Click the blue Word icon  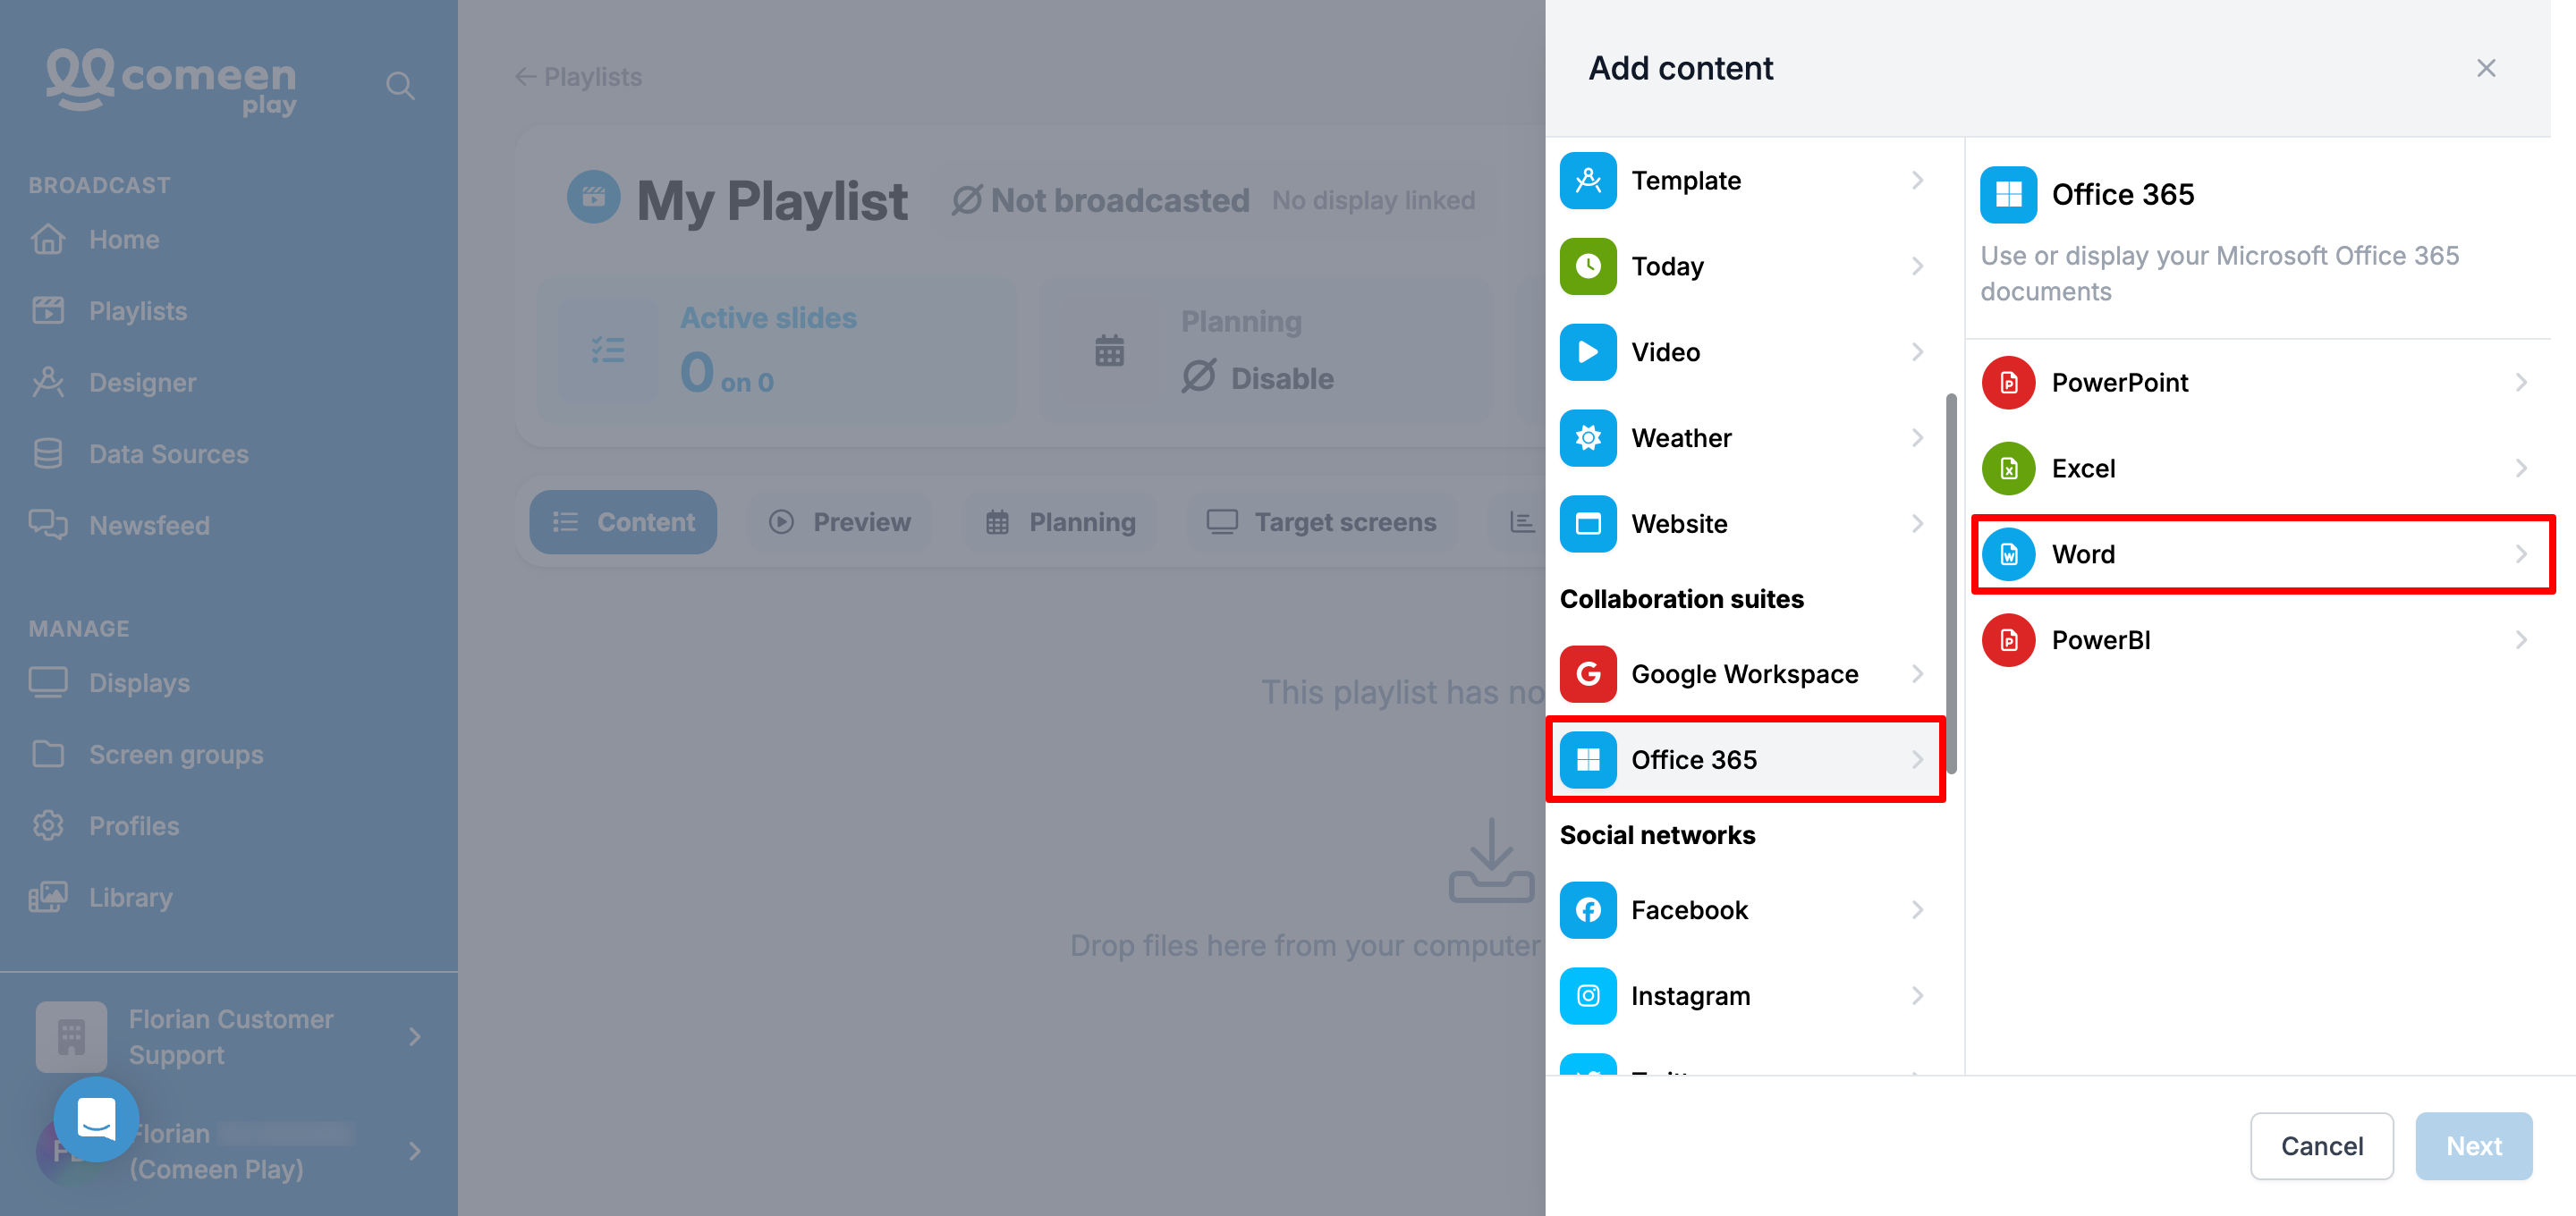[2008, 555]
